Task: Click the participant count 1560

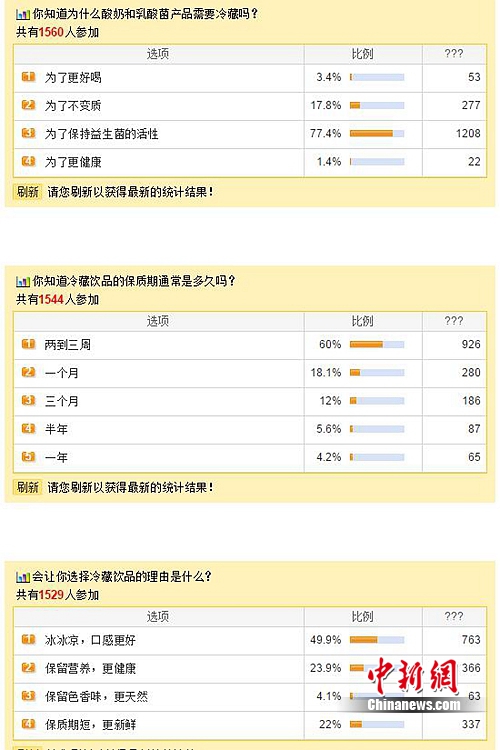Action: click(51, 32)
